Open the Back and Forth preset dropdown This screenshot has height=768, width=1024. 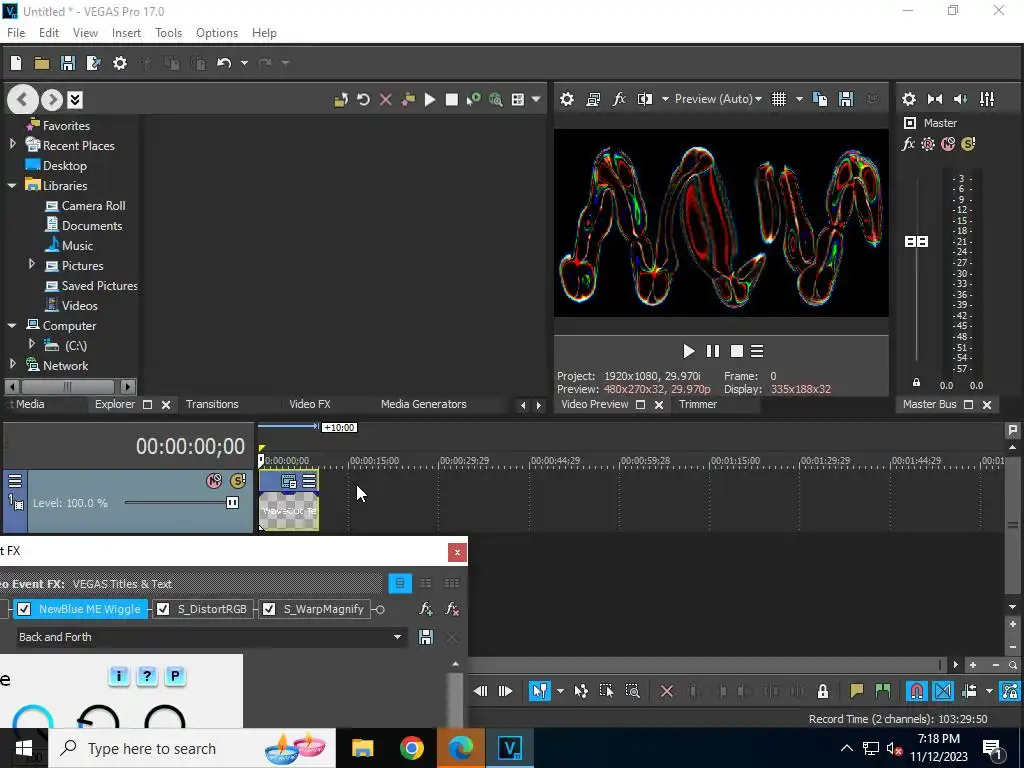(x=397, y=637)
